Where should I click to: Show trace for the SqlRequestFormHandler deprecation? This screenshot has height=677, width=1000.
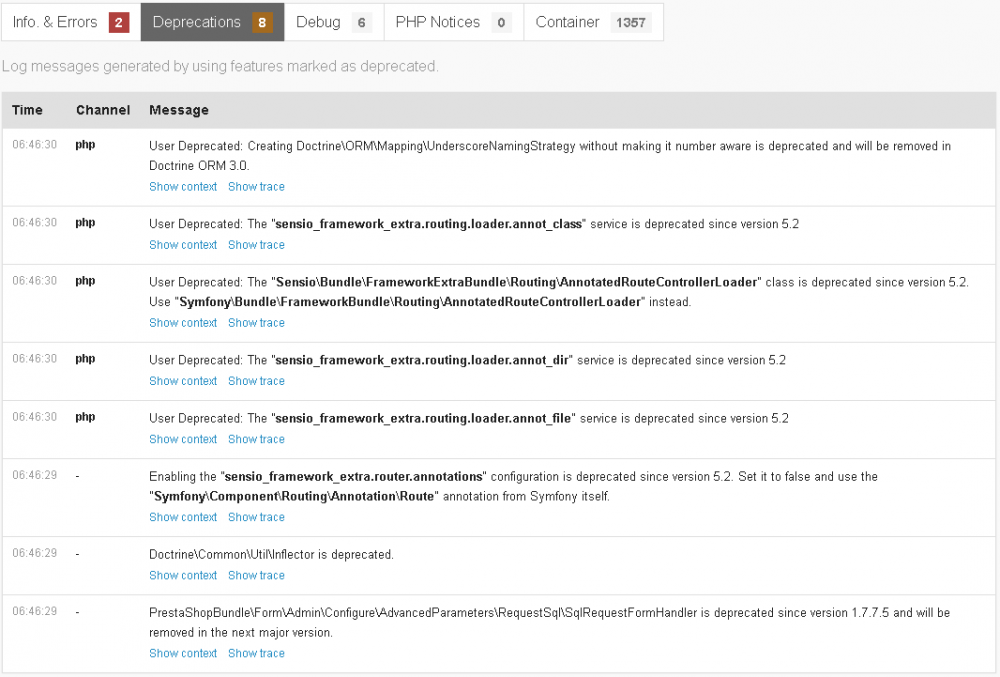(x=256, y=653)
